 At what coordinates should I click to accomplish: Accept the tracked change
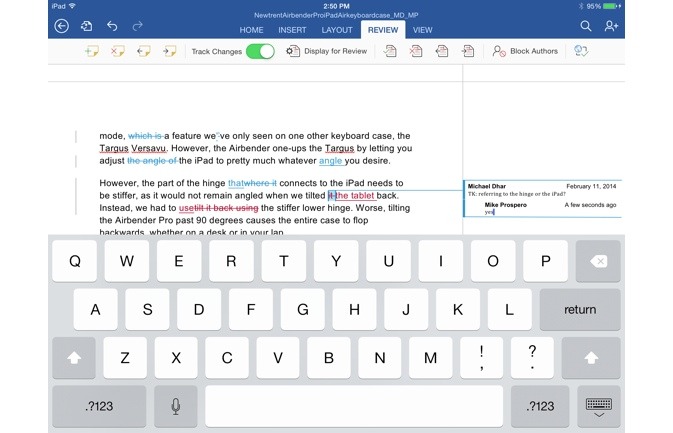coord(390,51)
